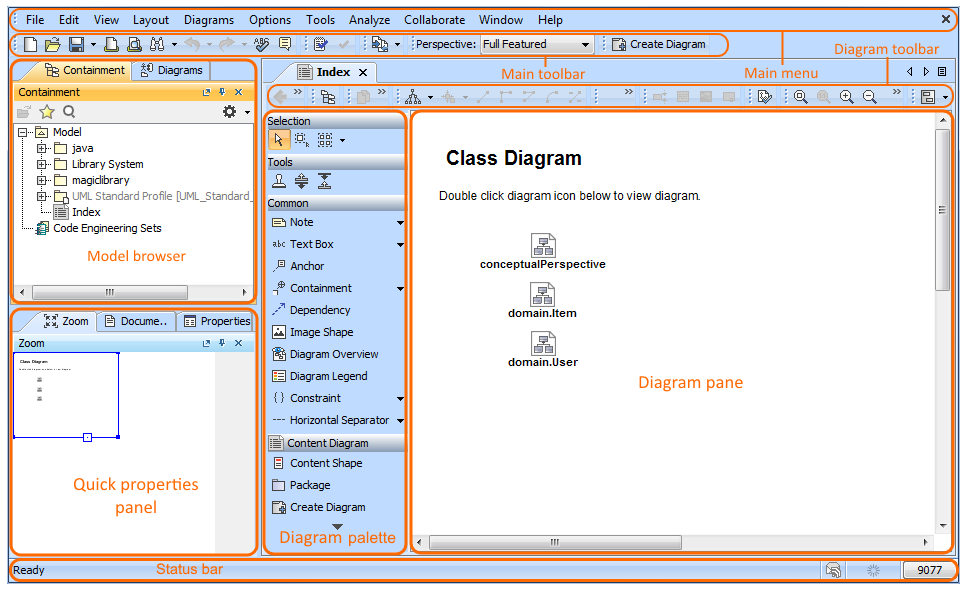Toggle the sticky stamp tool under Tools

coord(279,181)
